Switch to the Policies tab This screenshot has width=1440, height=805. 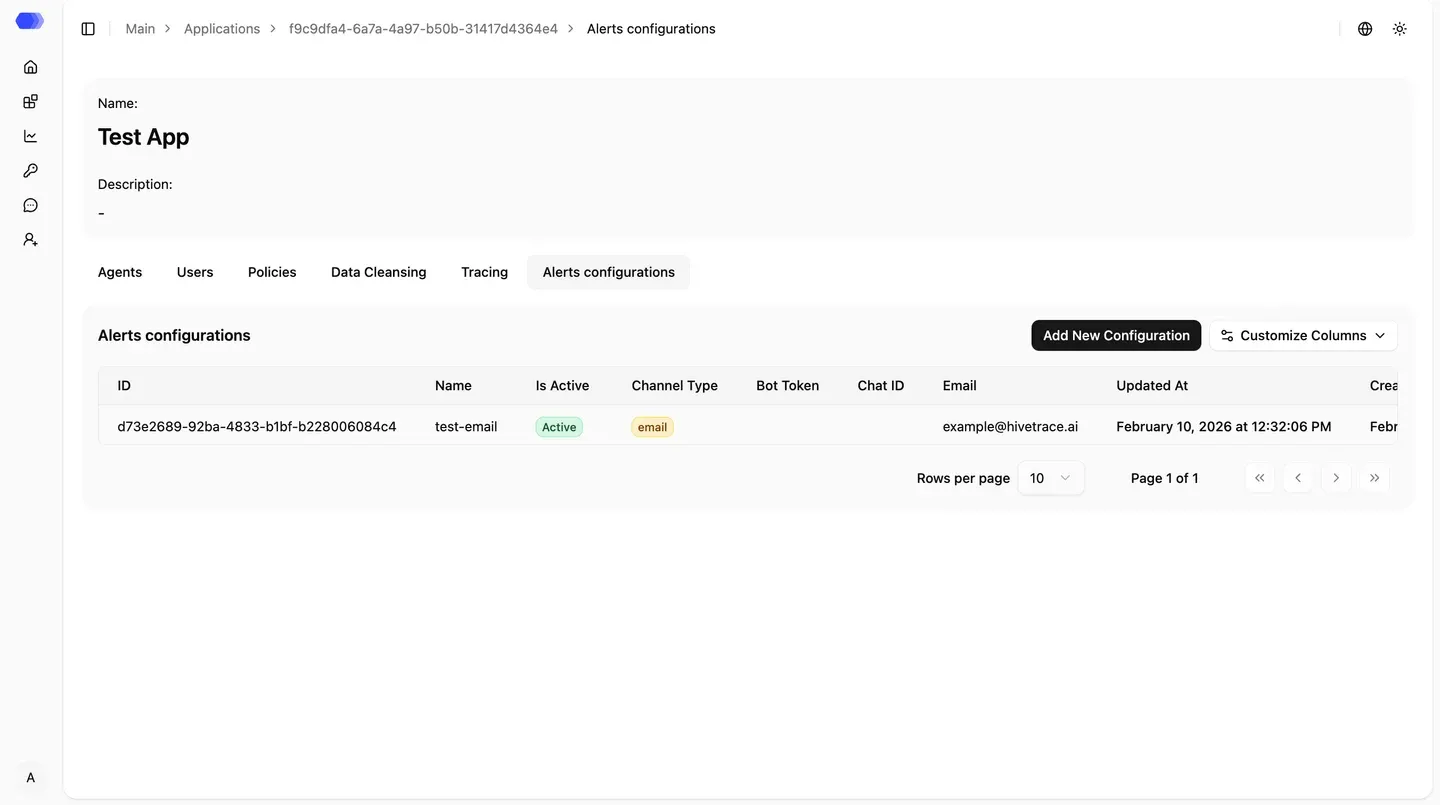tap(272, 272)
